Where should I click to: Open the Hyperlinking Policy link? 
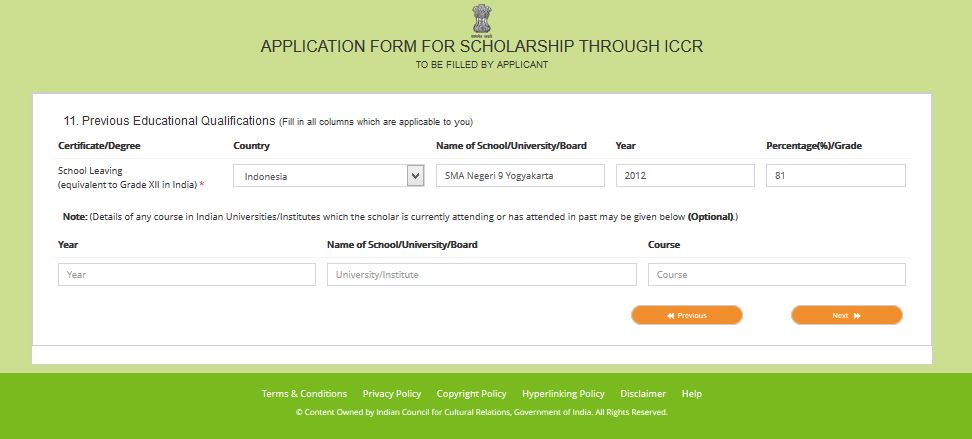tap(563, 394)
